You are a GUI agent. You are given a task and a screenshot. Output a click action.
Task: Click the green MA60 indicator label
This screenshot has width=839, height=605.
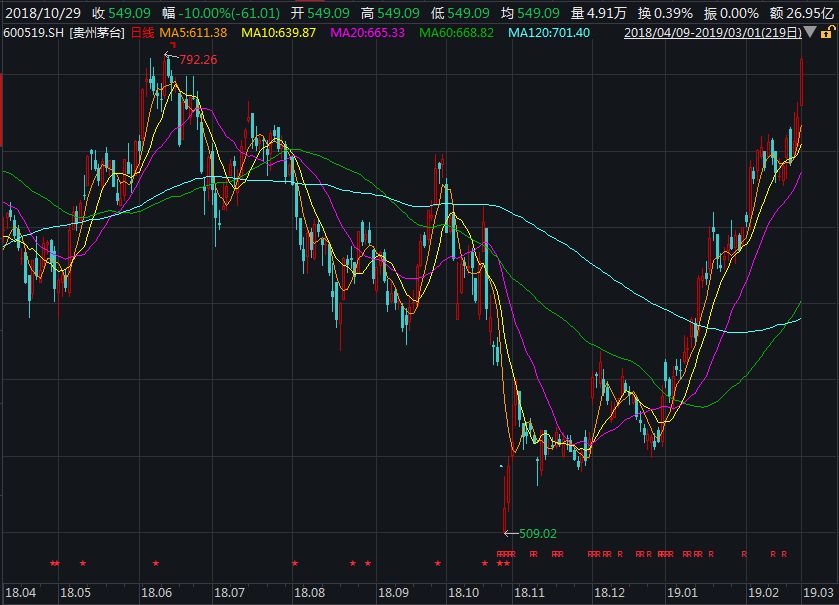coord(456,33)
